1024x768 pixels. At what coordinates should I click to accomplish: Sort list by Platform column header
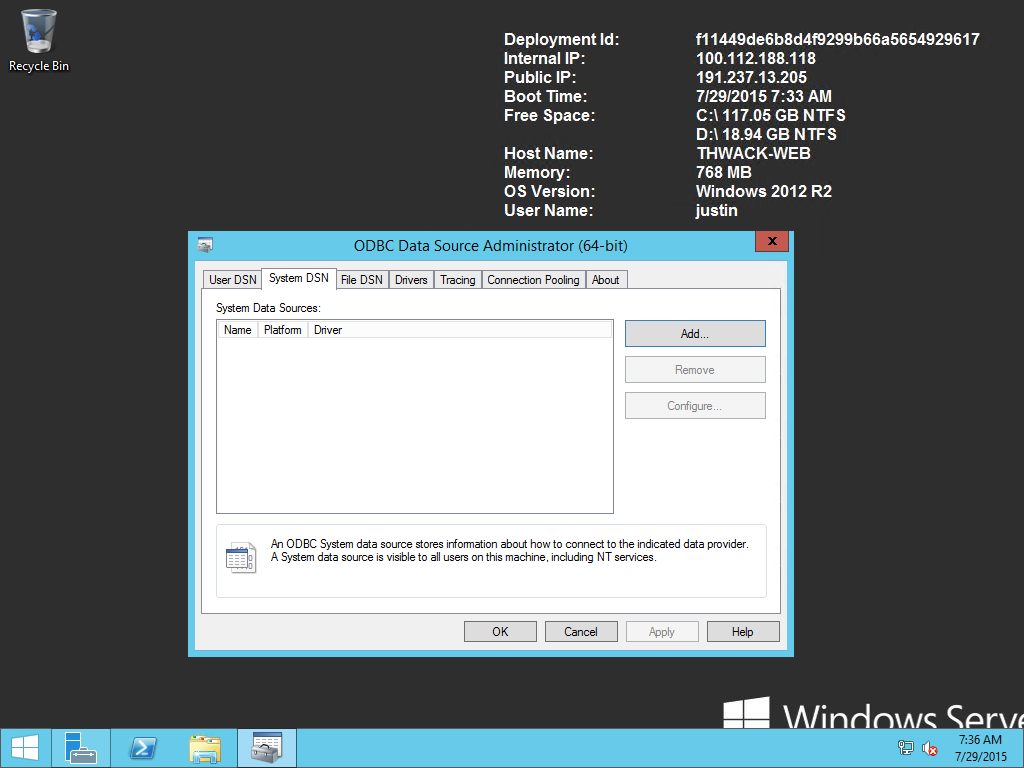pyautogui.click(x=283, y=330)
